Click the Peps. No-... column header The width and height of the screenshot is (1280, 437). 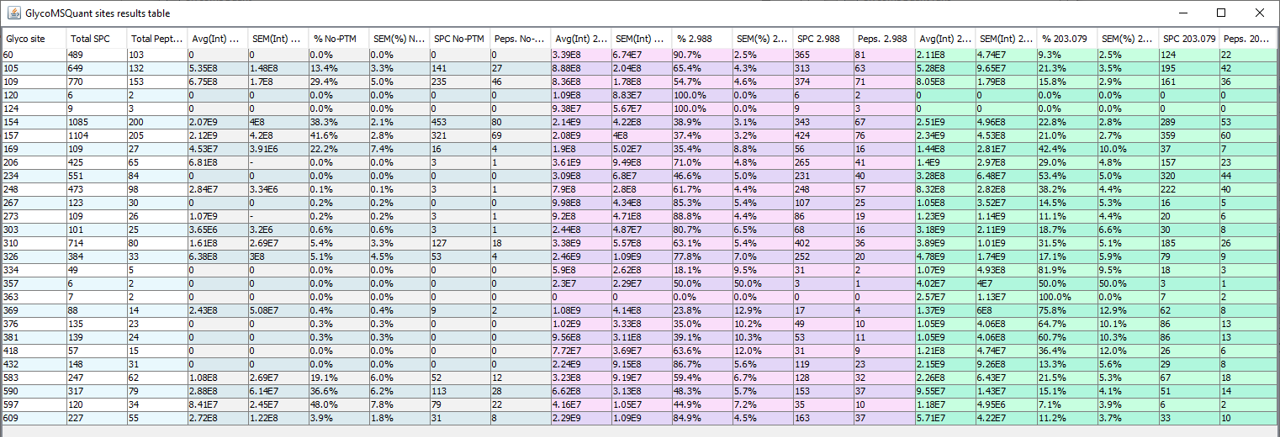(521, 38)
